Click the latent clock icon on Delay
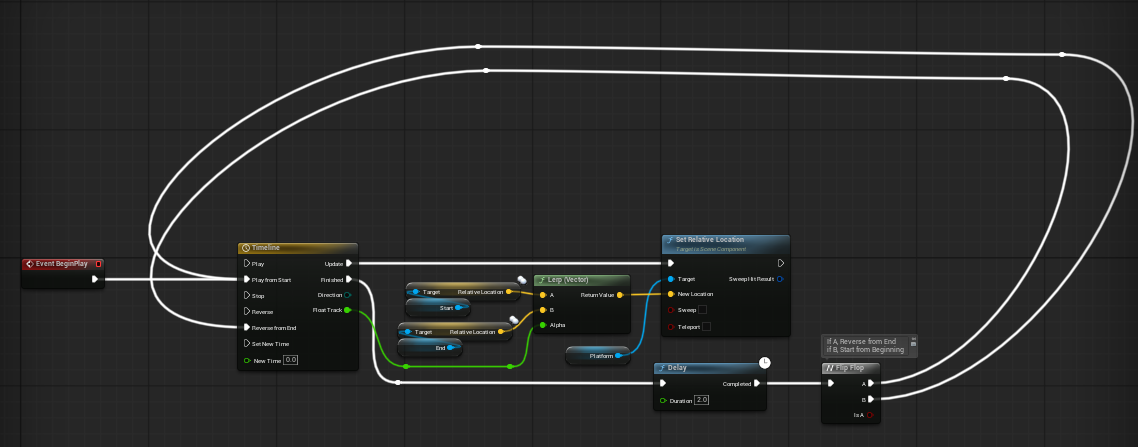Image resolution: width=1138 pixels, height=447 pixels. click(764, 362)
